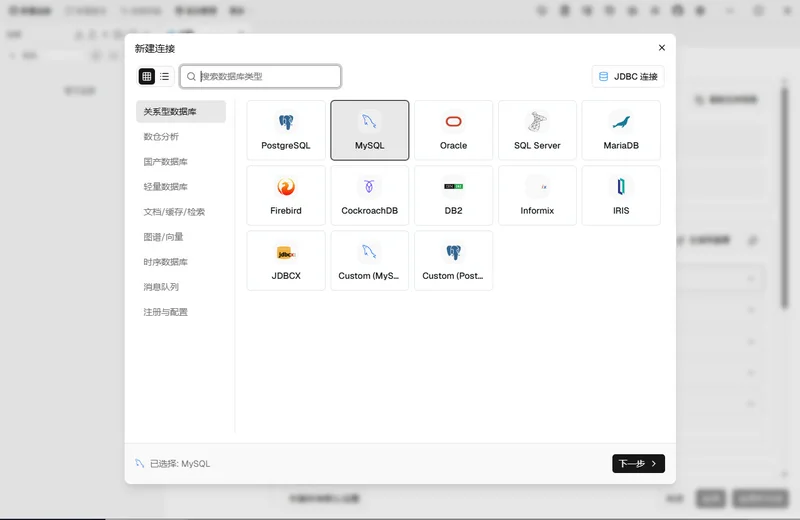Viewport: 800px width, 520px height.
Task: Choose the Firebird database tile
Action: [286, 195]
